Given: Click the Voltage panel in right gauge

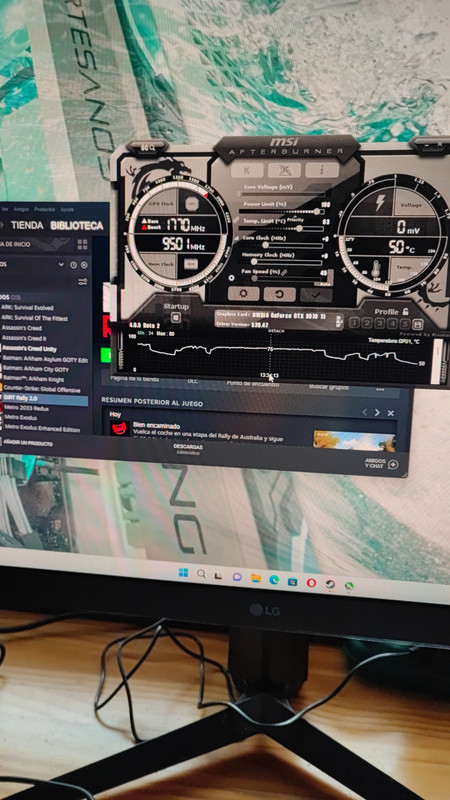Looking at the screenshot, I should tap(411, 204).
